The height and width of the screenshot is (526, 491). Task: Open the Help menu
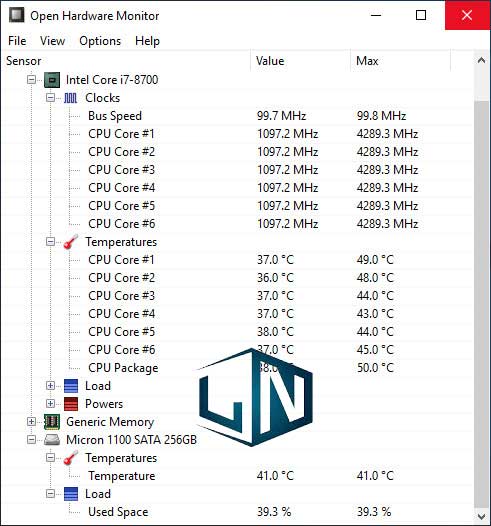(147, 41)
